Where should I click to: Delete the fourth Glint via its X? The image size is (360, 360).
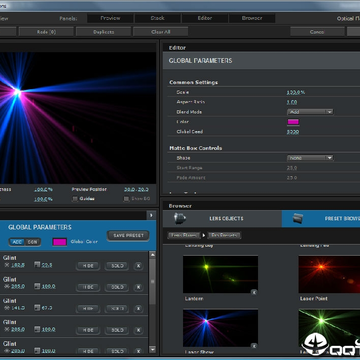coord(138,330)
